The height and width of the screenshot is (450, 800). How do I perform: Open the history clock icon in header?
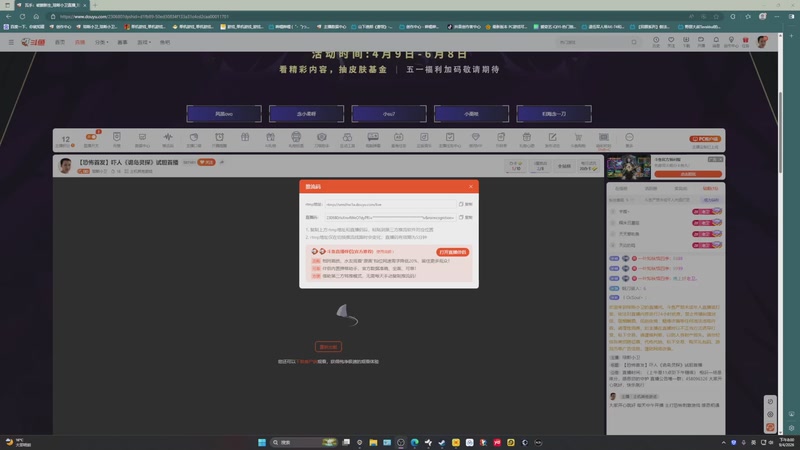656,42
